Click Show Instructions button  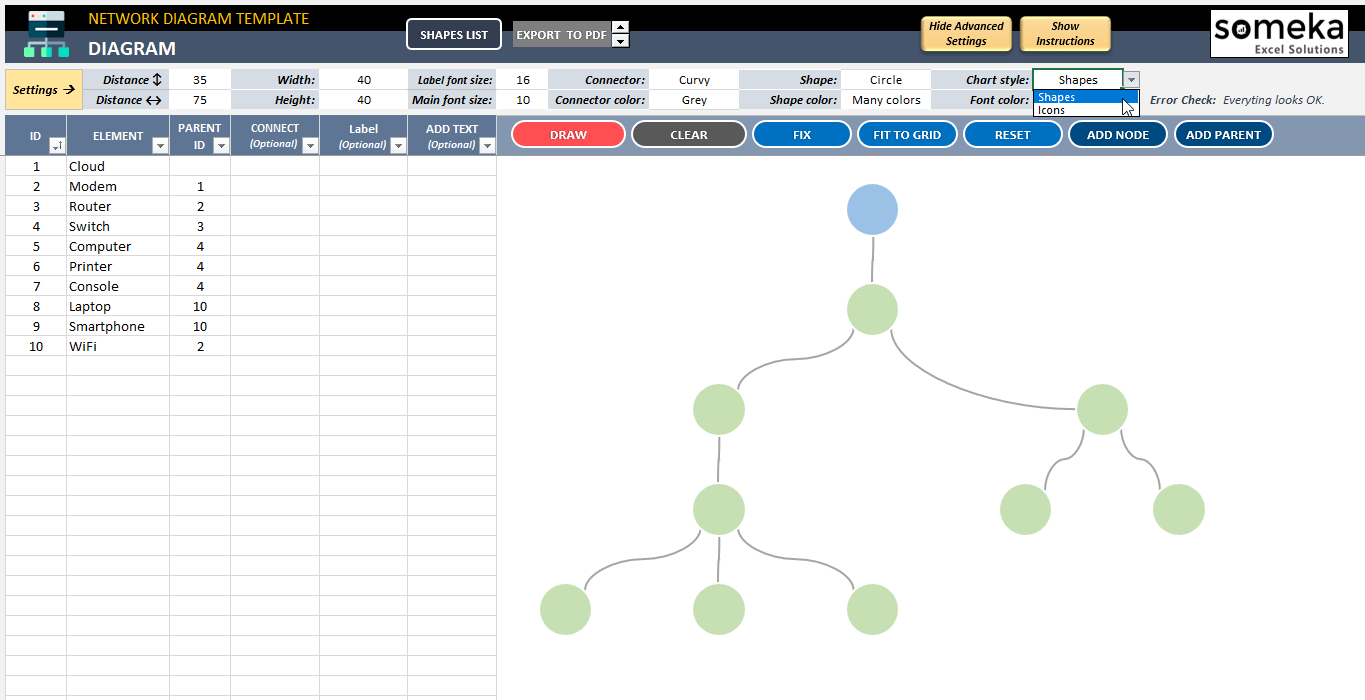coord(1065,34)
